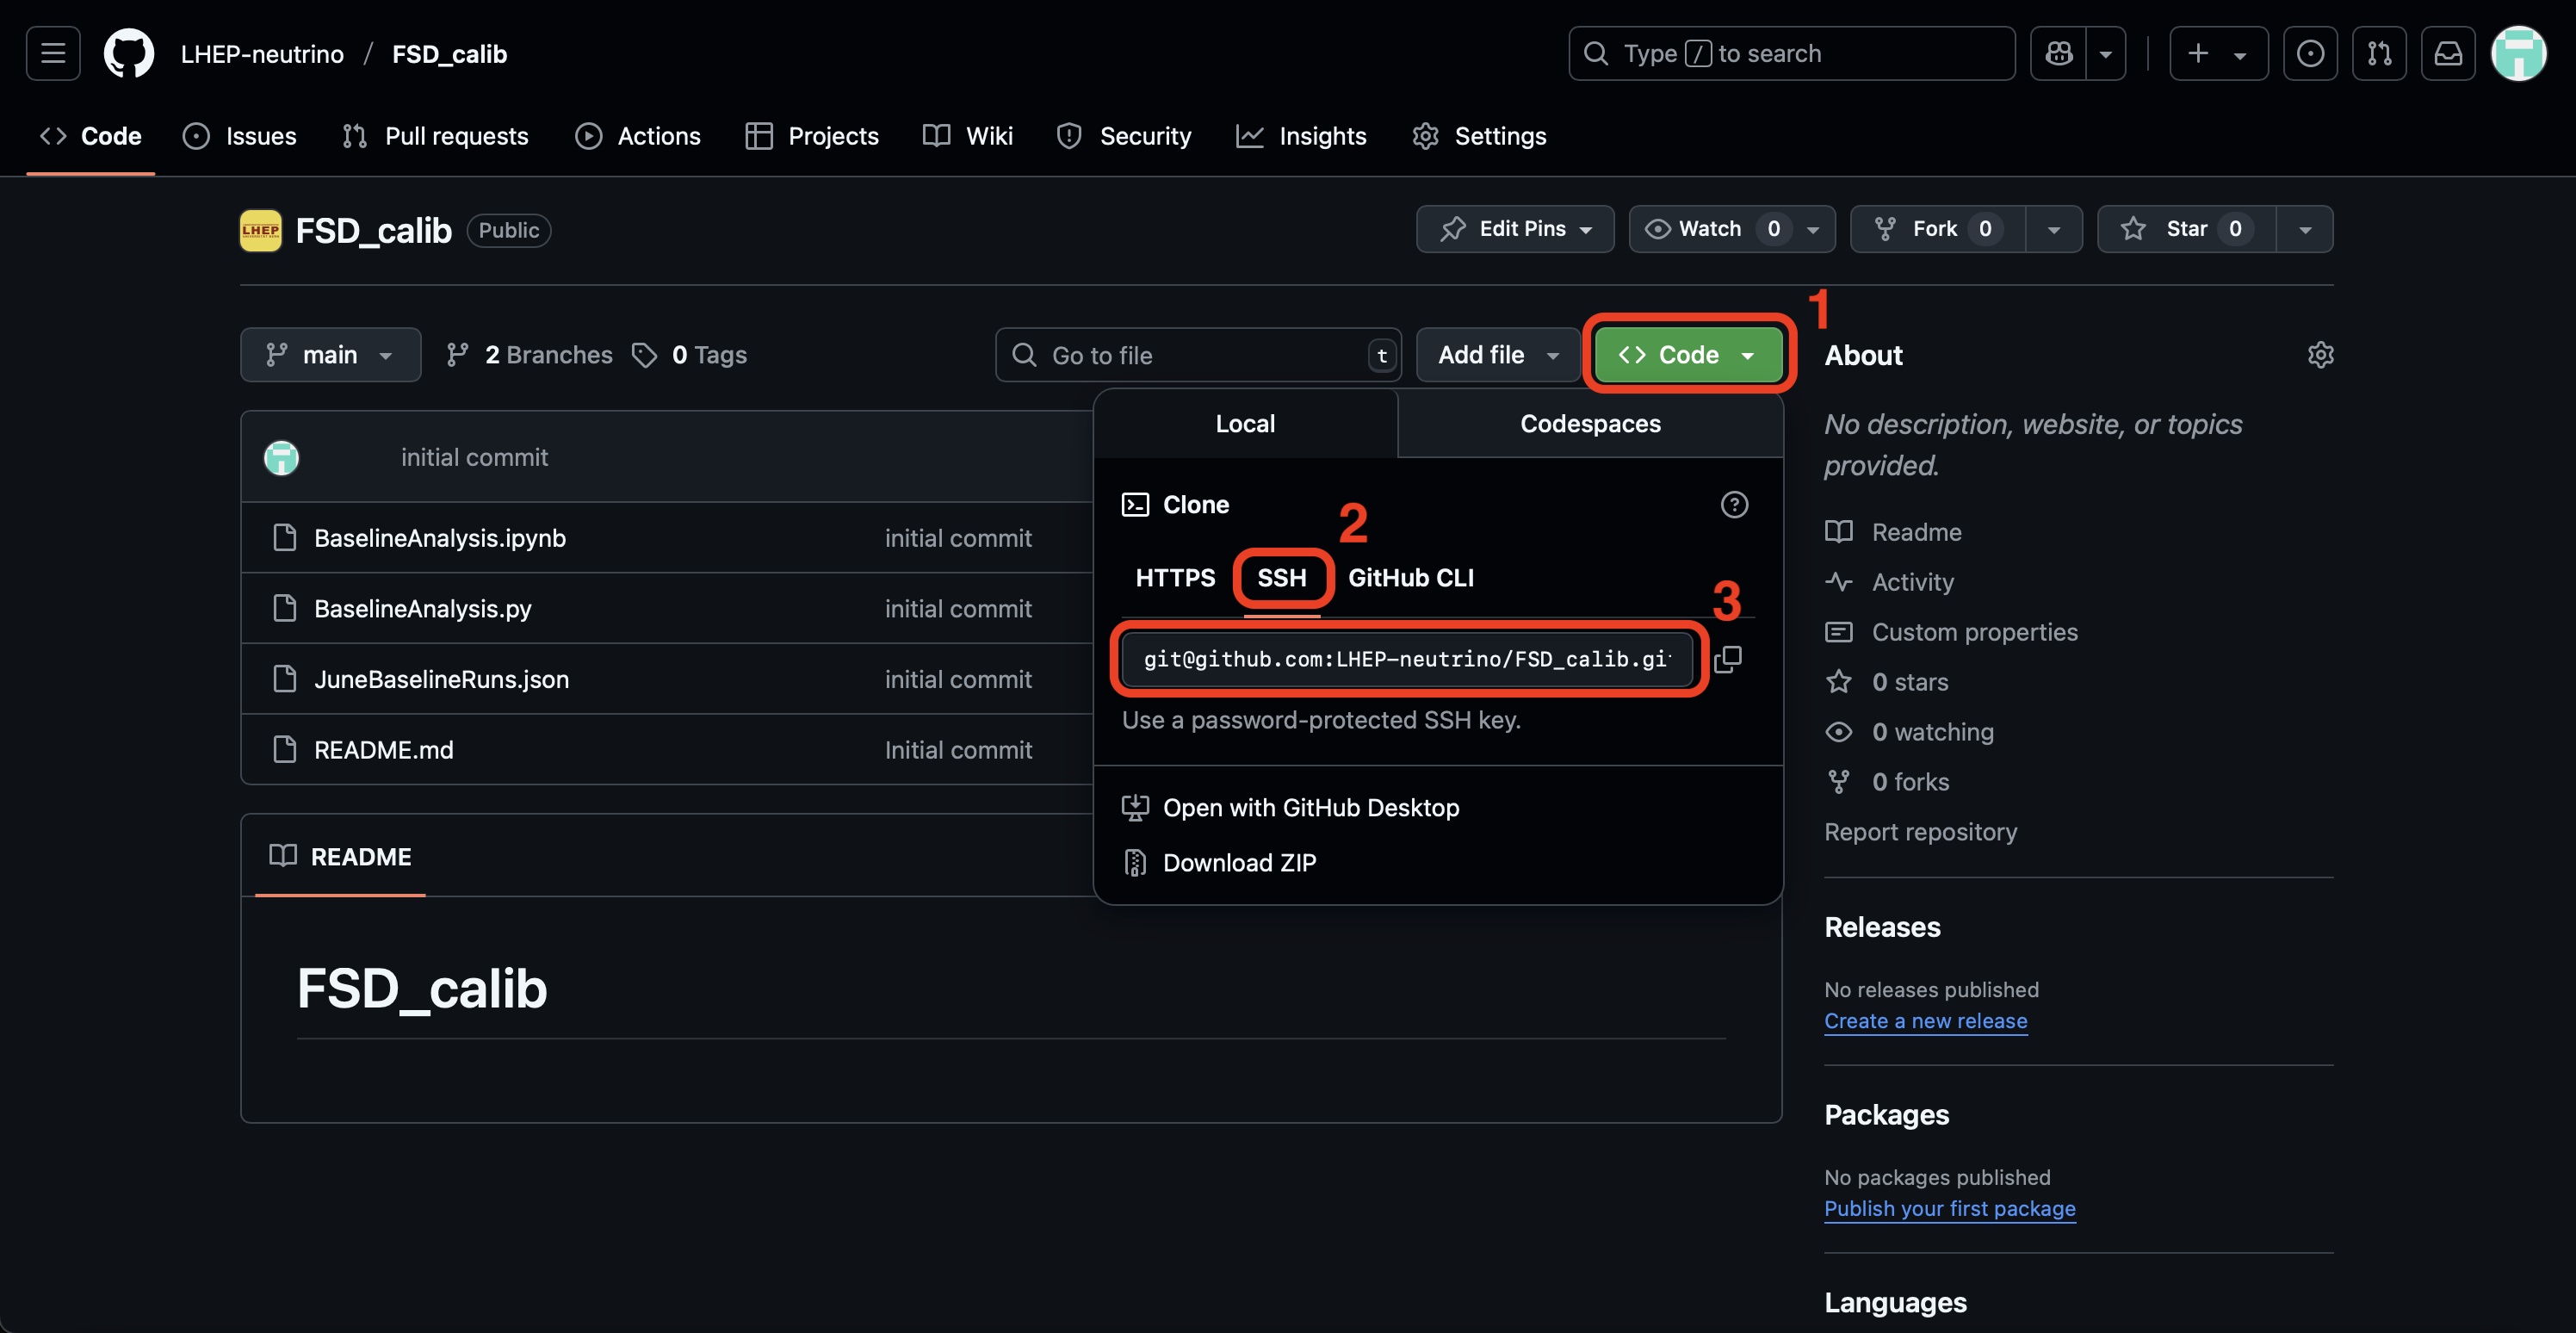The height and width of the screenshot is (1333, 2576).
Task: Open the hamburger navigation menu
Action: pos(53,53)
